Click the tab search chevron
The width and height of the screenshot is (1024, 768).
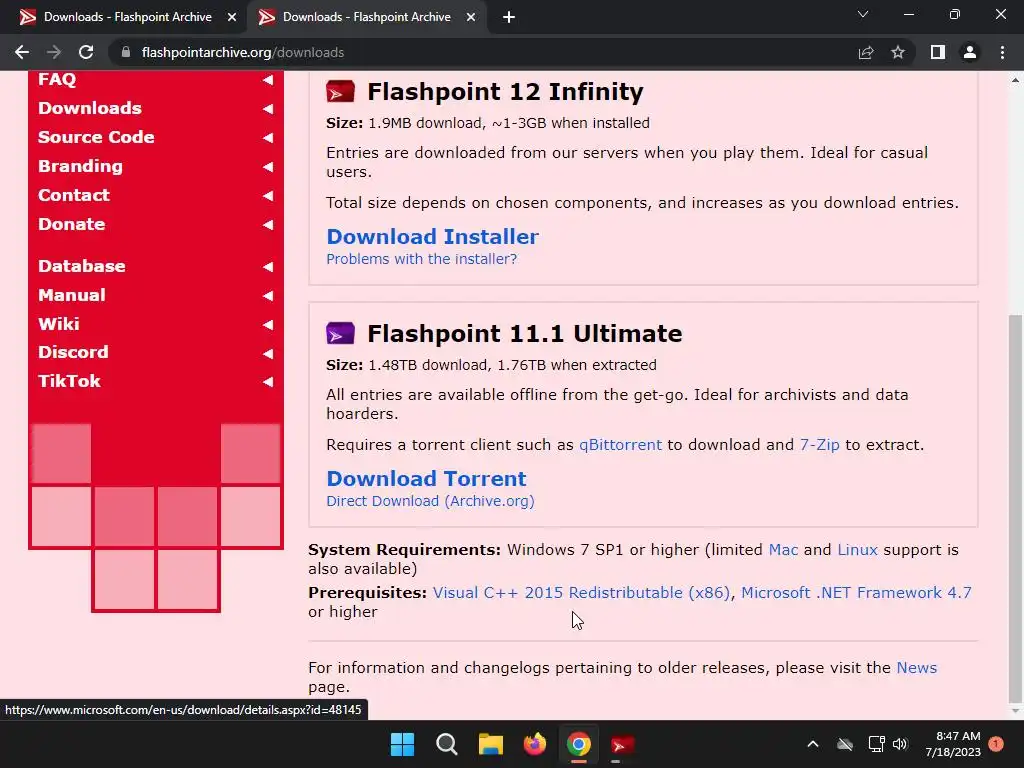pos(863,14)
